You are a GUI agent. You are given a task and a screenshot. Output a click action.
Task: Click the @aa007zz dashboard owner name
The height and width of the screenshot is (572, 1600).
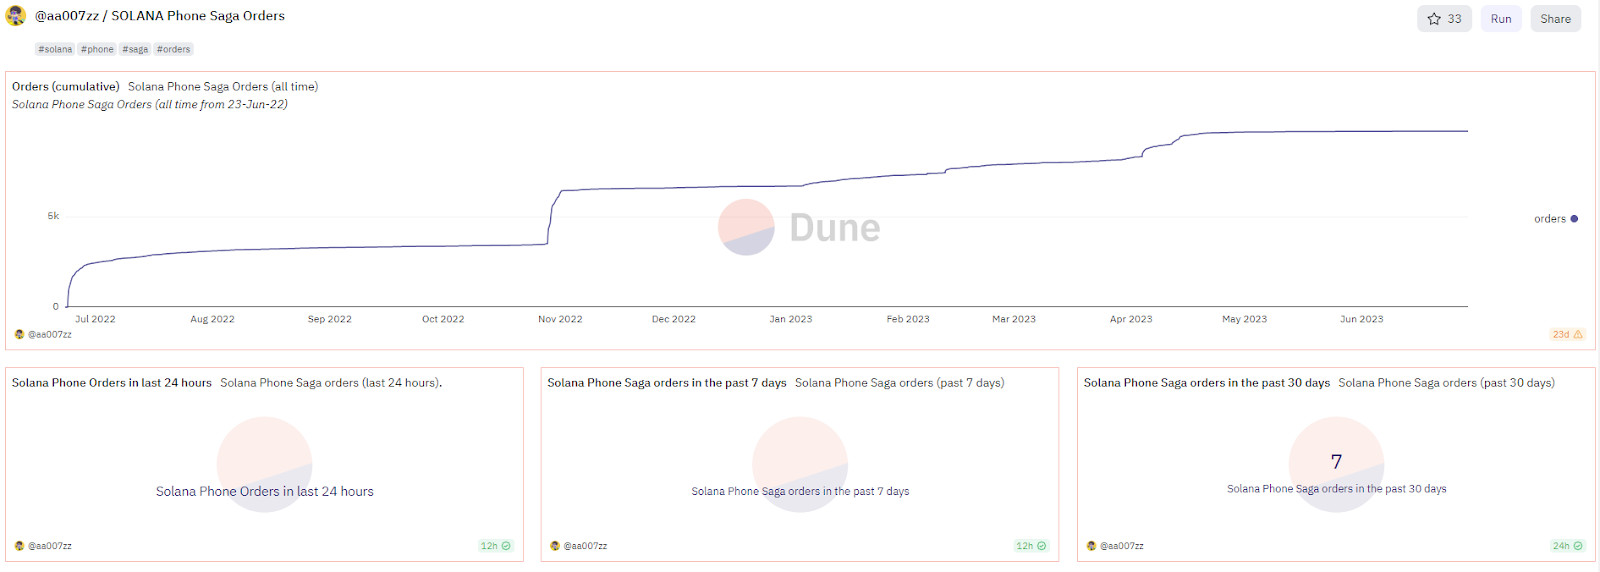67,16
